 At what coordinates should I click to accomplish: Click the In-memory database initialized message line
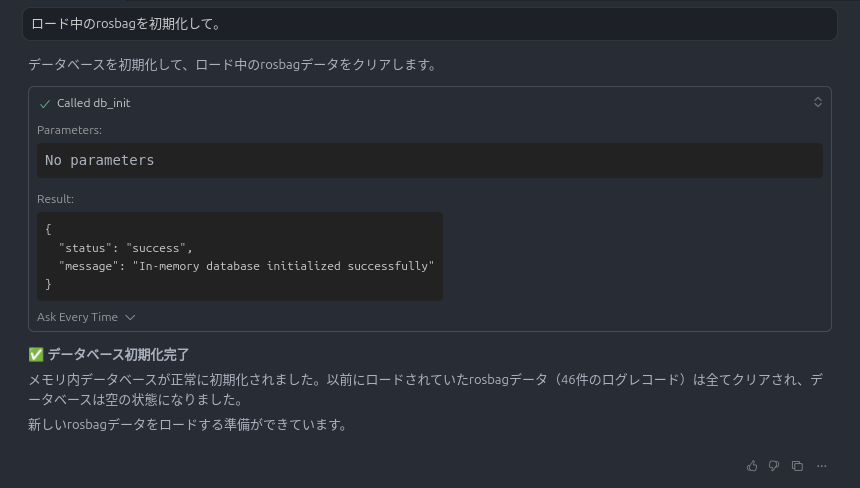click(x=246, y=266)
